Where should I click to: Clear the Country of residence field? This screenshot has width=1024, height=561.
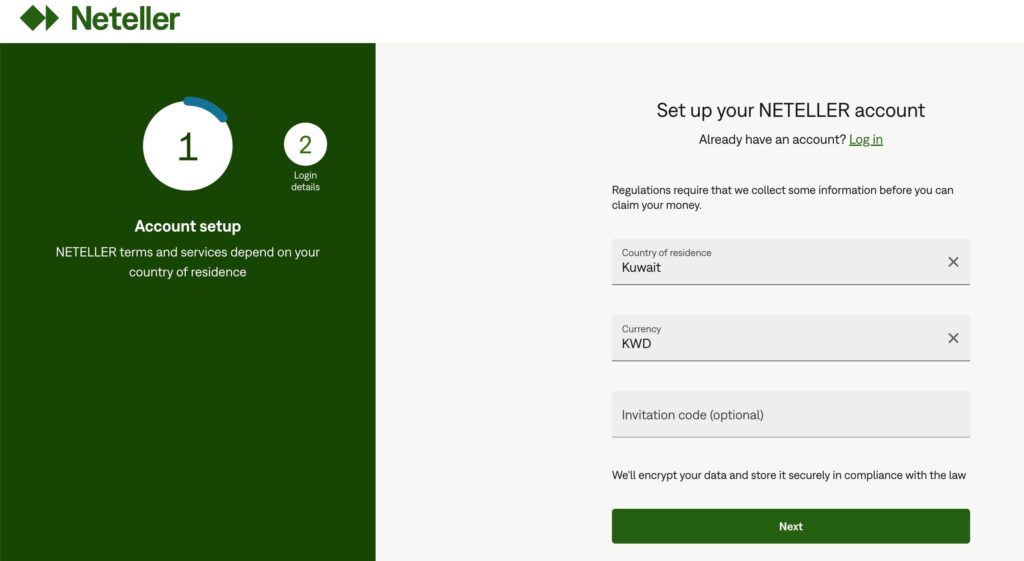(953, 262)
